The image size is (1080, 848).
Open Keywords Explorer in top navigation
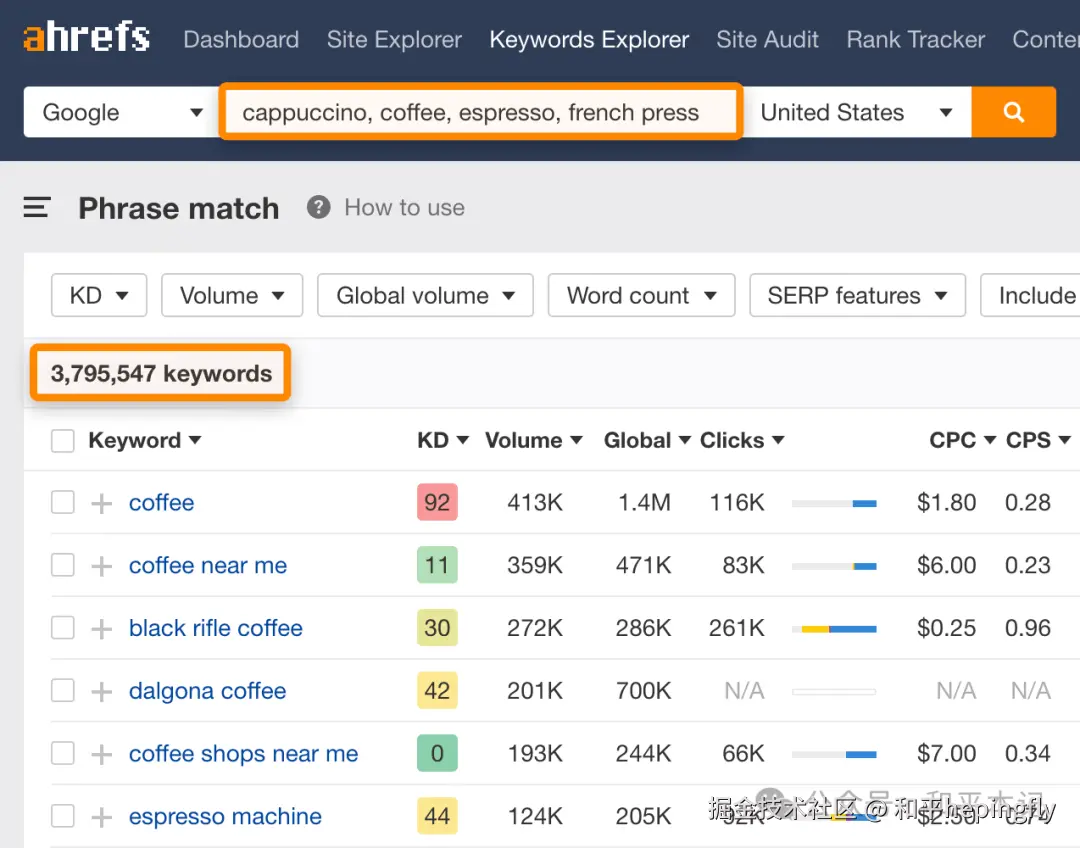coord(589,39)
